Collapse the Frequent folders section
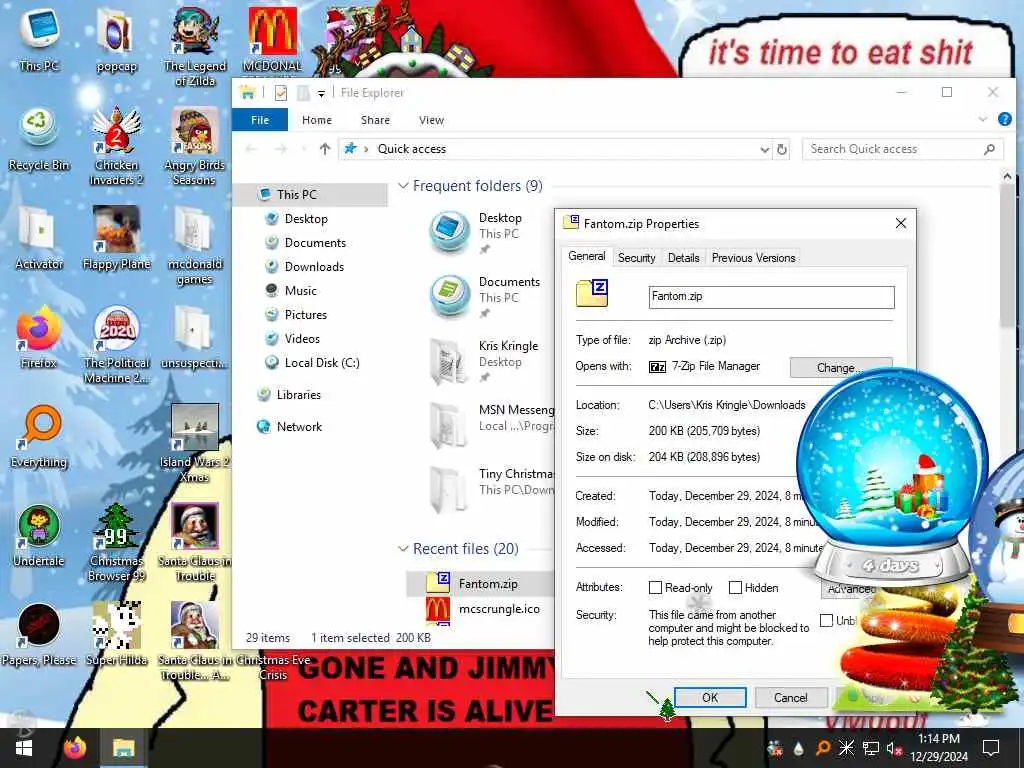1024x768 pixels. (404, 186)
